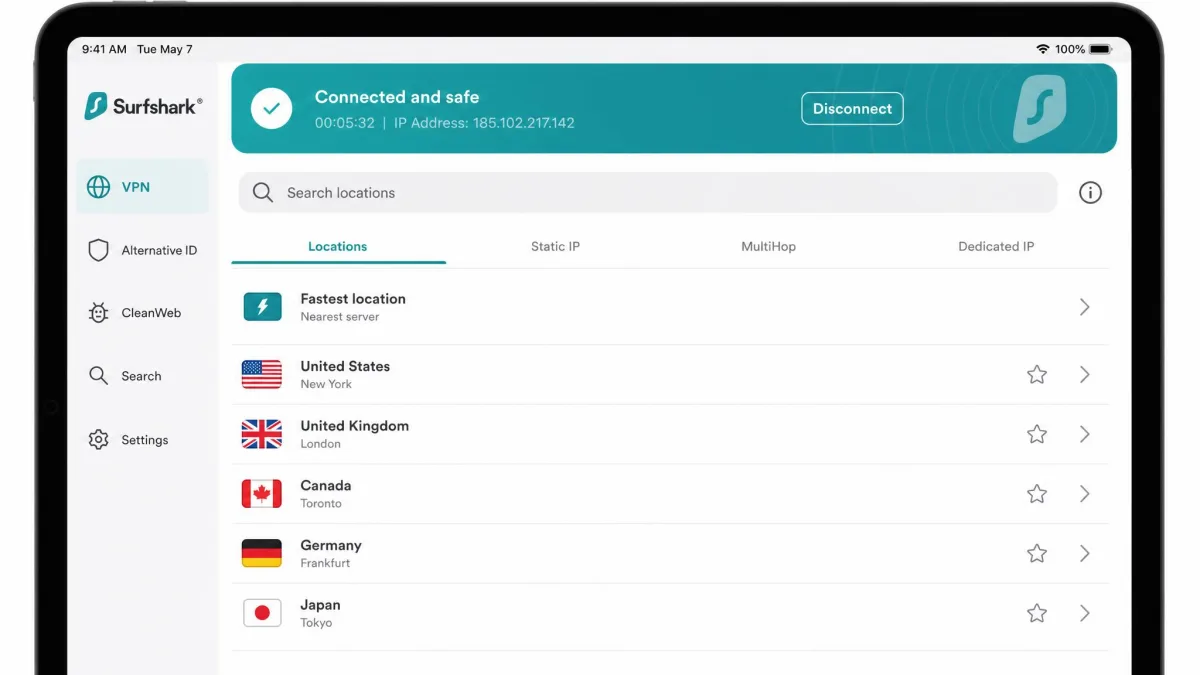Screen dimensions: 1200x675
Task: Click the IP Address 185.102.217.142 text
Action: point(484,123)
